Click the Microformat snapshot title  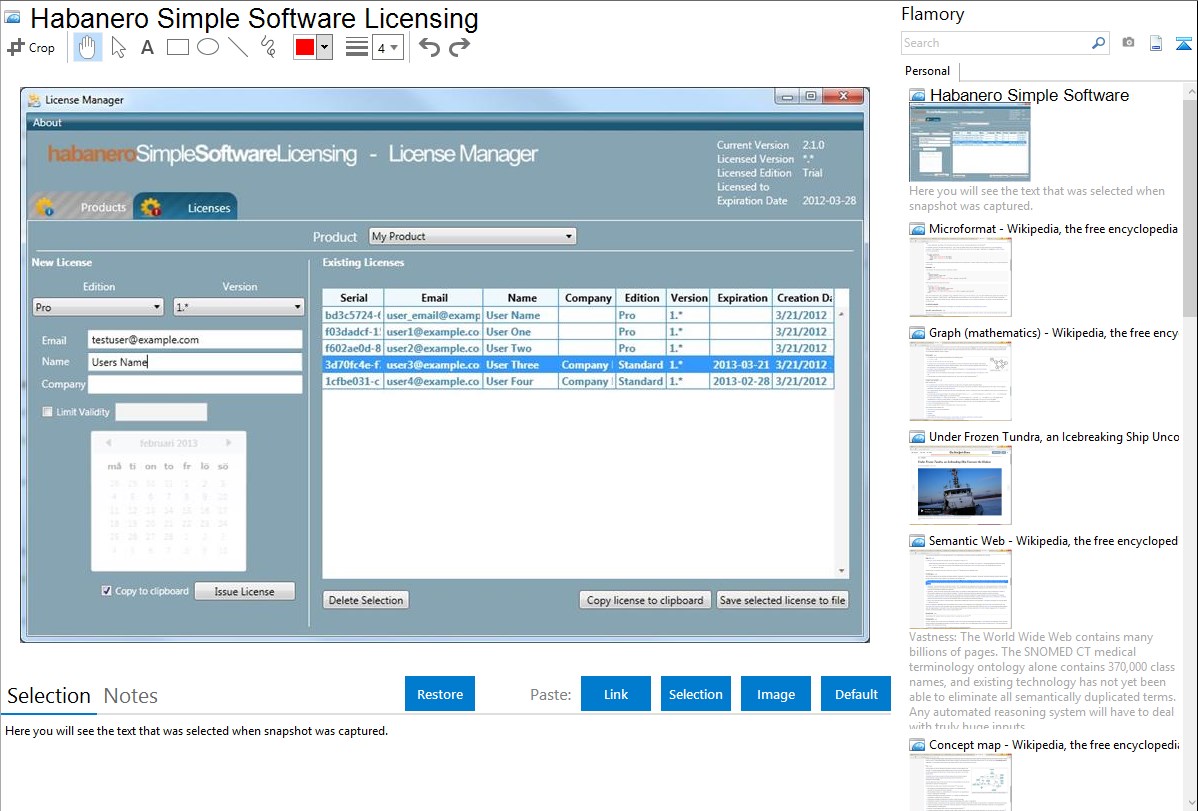[x=1053, y=229]
